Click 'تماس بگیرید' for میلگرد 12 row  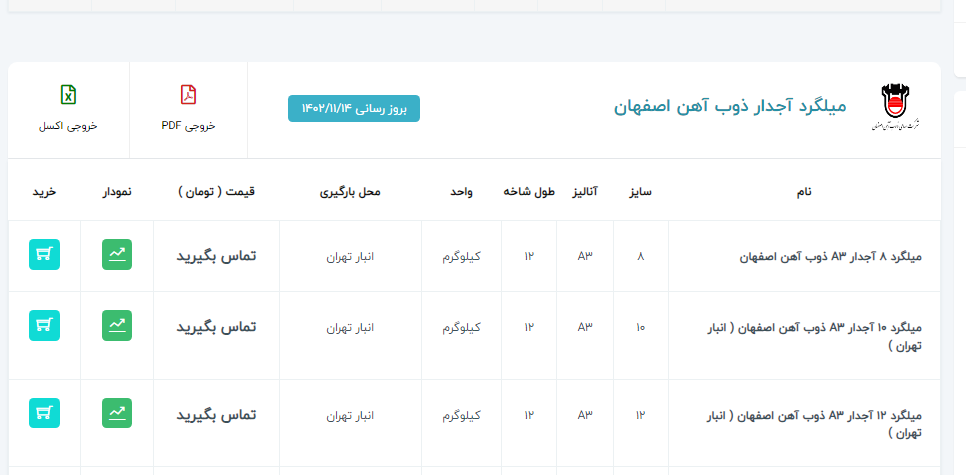pyautogui.click(x=216, y=414)
